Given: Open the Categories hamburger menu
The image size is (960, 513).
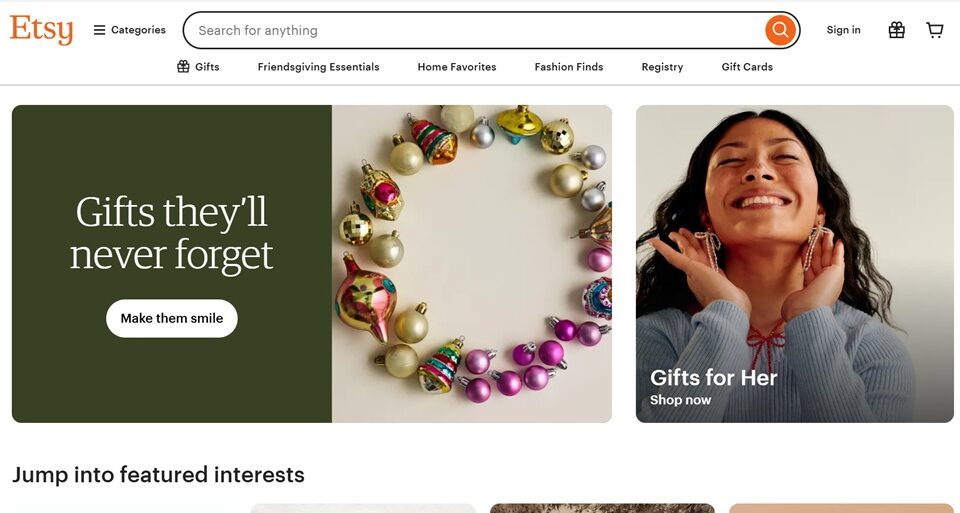Looking at the screenshot, I should pos(129,30).
